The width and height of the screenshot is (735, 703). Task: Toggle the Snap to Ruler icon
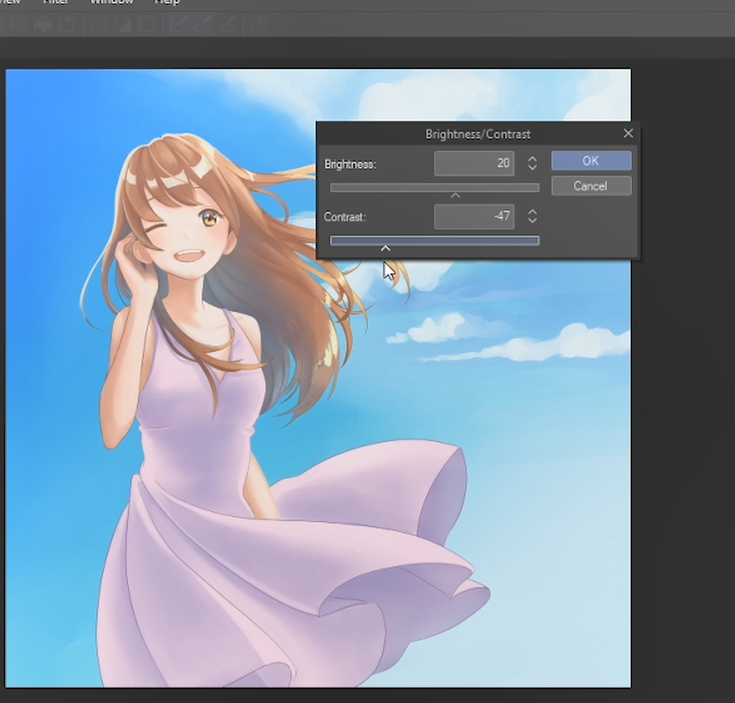point(179,25)
